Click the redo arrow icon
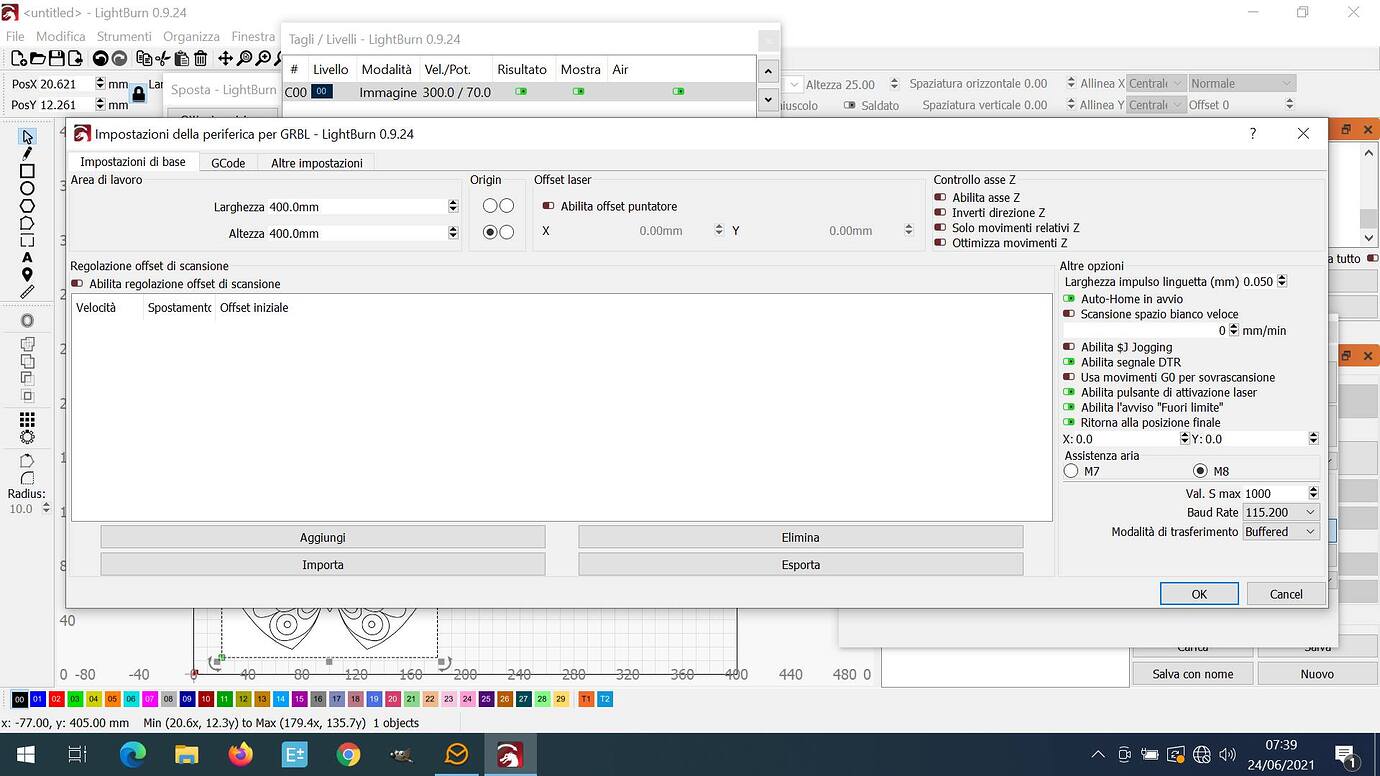The height and width of the screenshot is (776, 1380). point(119,59)
